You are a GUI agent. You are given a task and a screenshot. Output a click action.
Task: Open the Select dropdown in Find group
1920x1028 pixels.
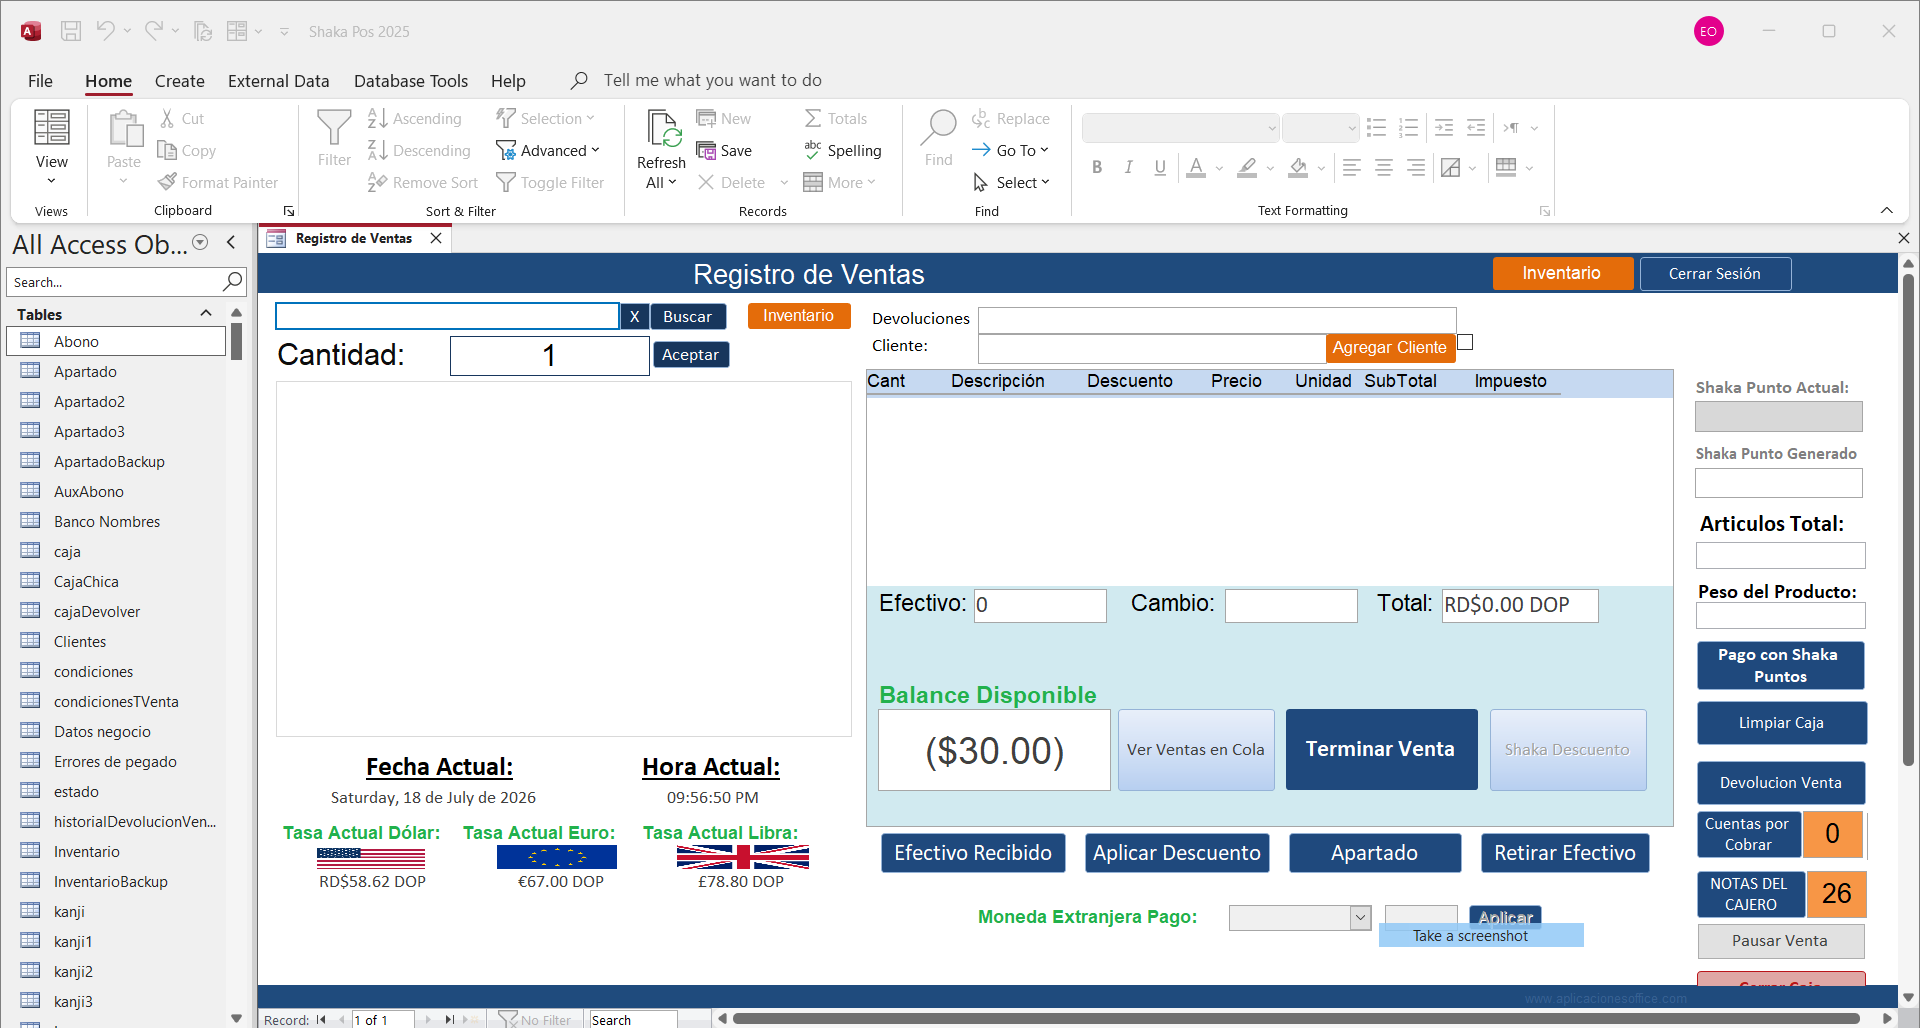tap(1011, 182)
